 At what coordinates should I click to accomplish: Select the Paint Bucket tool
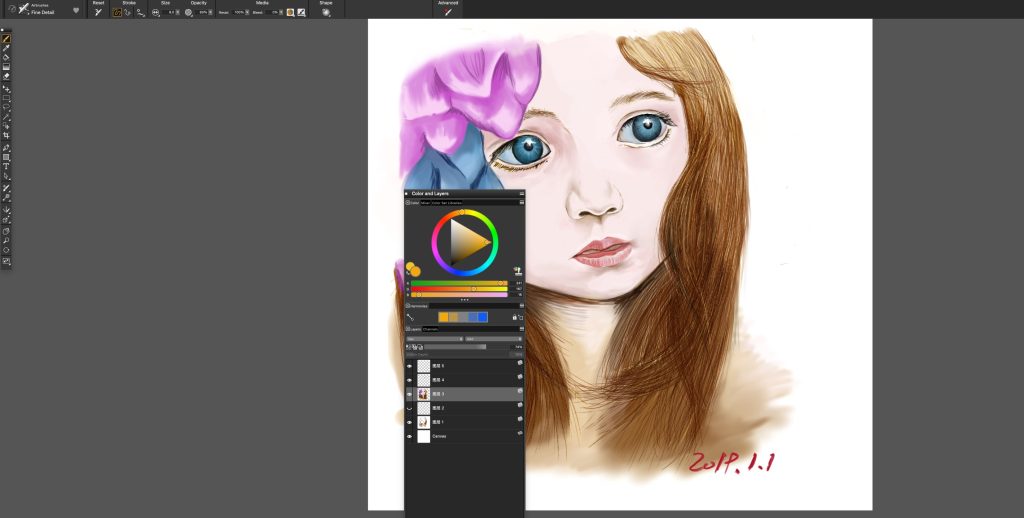tap(6, 57)
